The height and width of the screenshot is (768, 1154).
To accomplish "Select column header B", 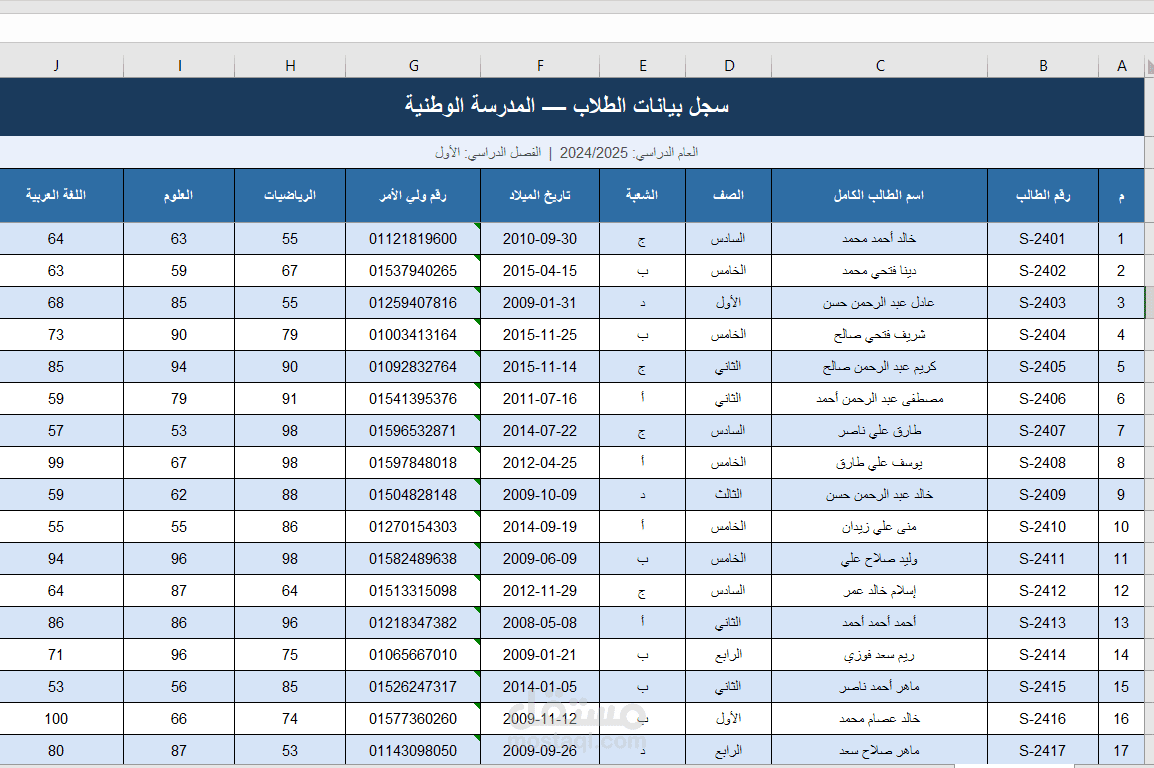I will (1043, 65).
